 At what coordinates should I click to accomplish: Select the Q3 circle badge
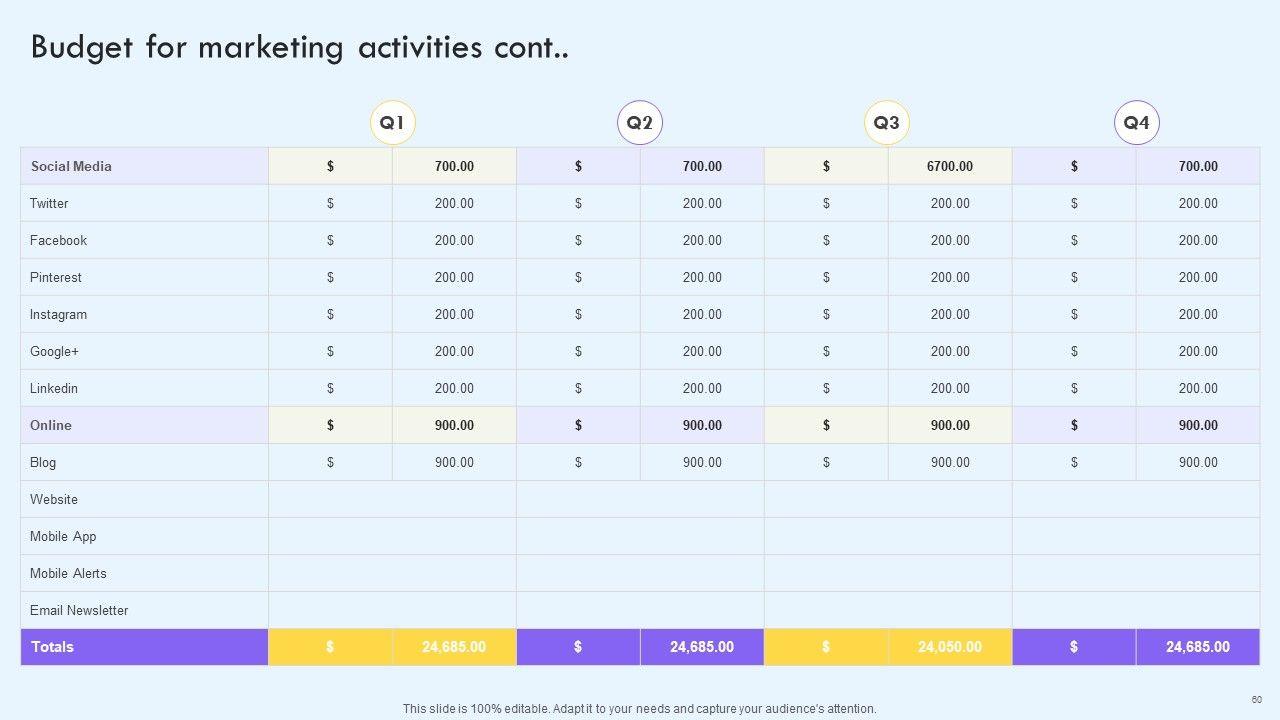pos(887,123)
